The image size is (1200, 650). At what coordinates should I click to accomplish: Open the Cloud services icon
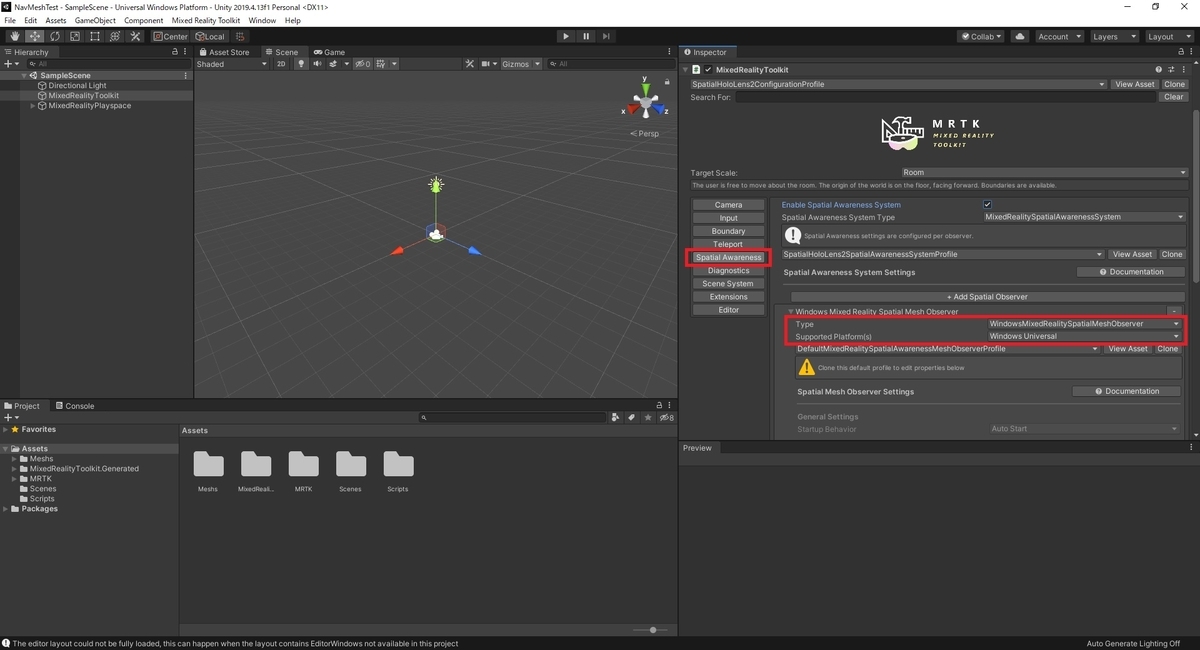[1020, 36]
